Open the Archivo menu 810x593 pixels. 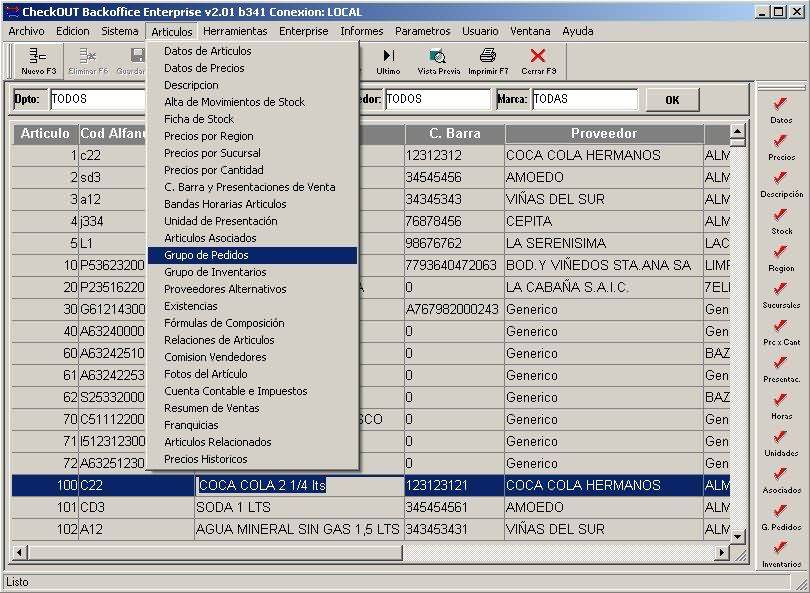(x=26, y=31)
